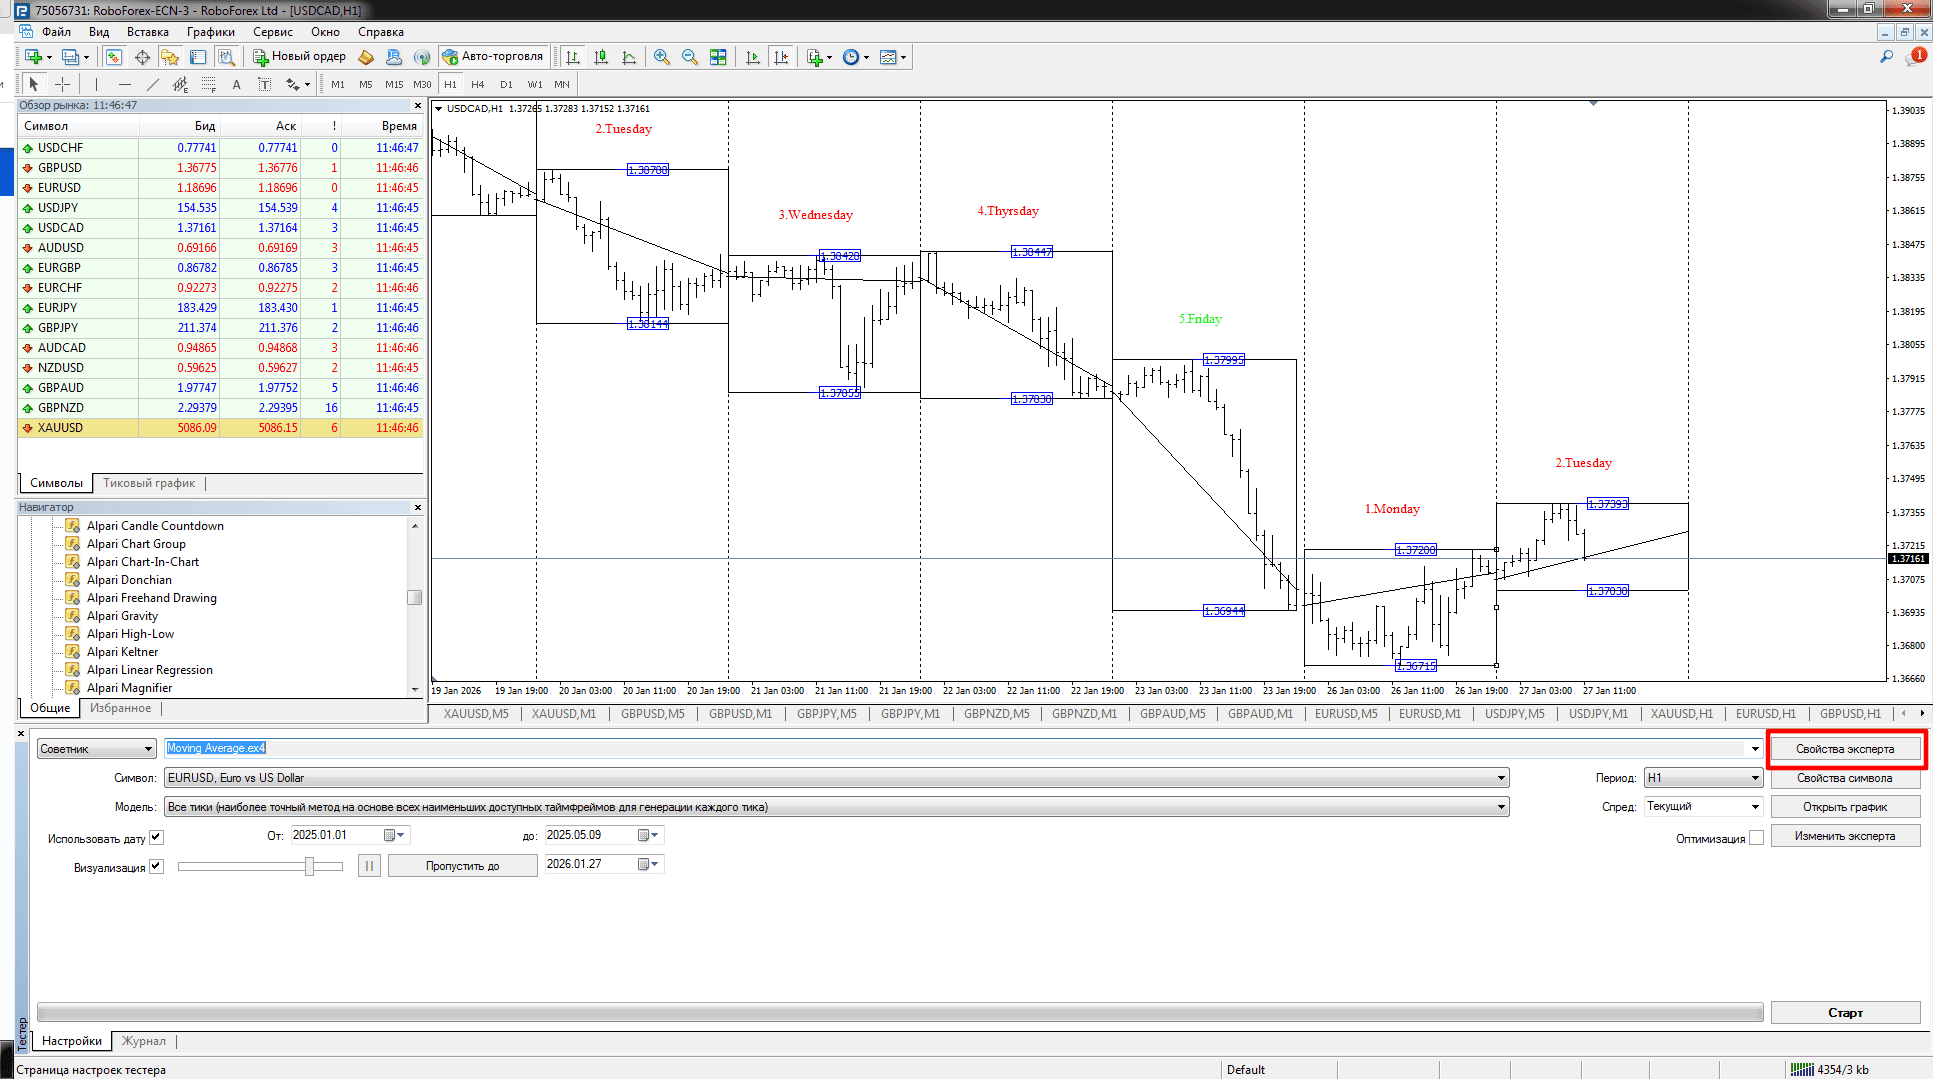Switch chart to line chart icon

[x=629, y=57]
